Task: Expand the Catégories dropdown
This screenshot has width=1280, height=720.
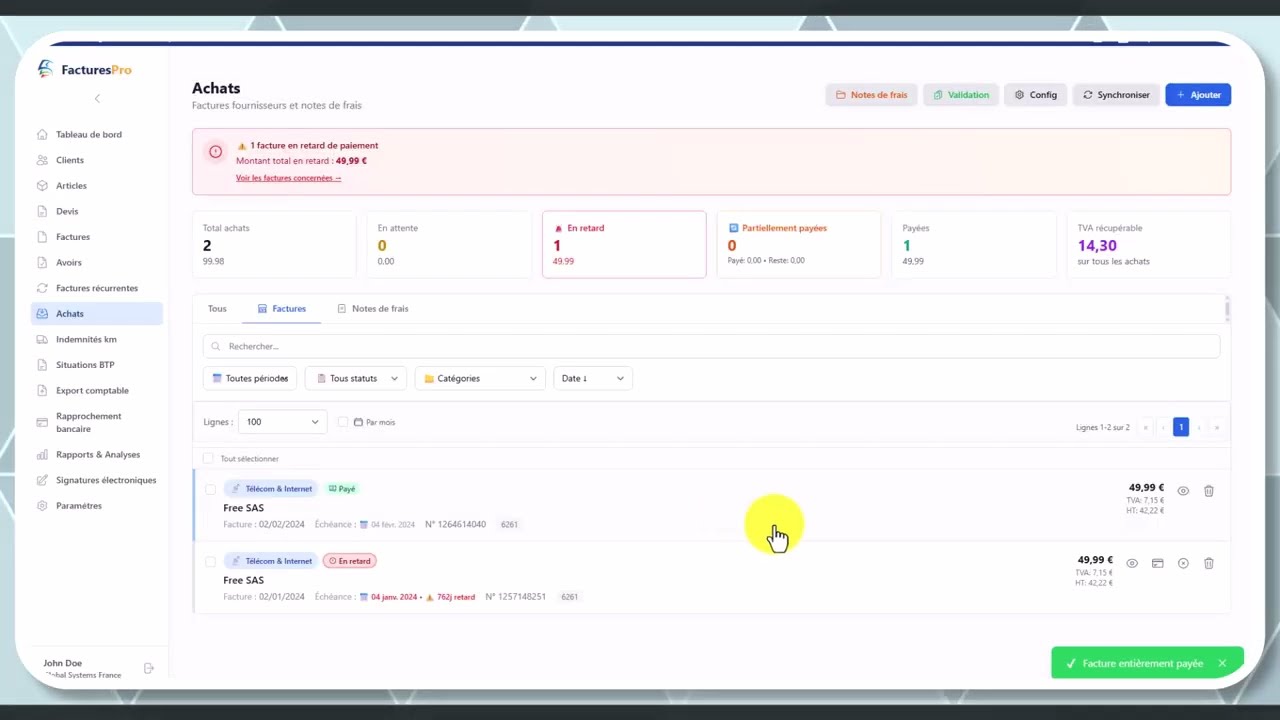Action: point(480,378)
